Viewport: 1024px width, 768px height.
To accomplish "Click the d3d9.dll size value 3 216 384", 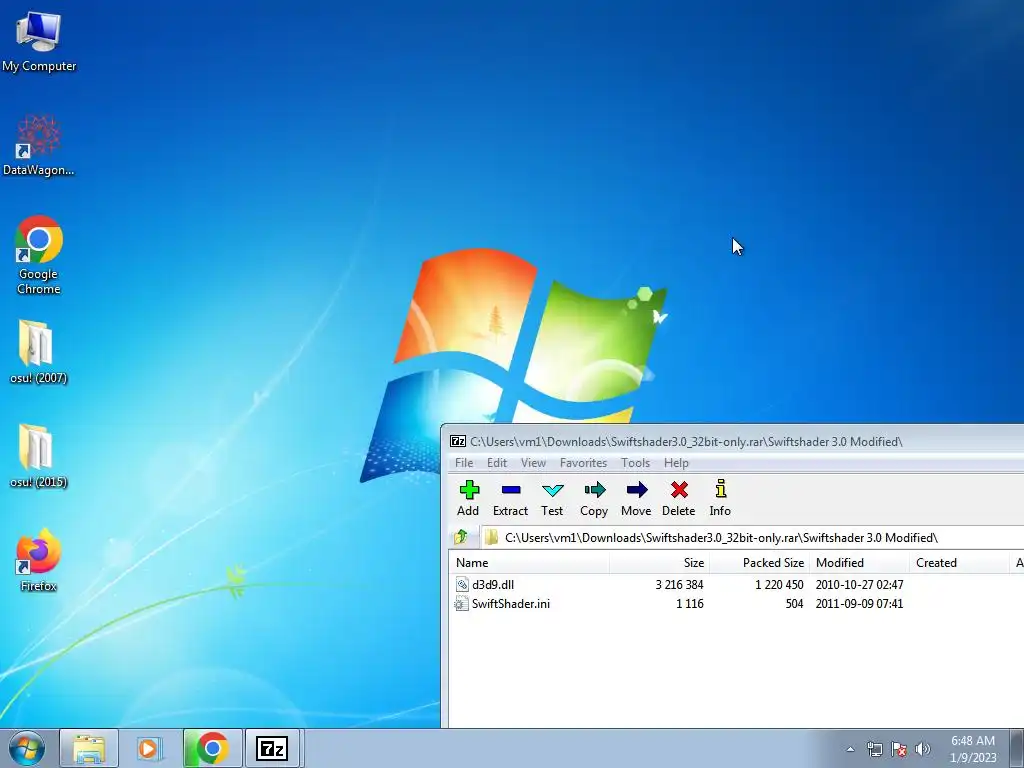I will (679, 584).
